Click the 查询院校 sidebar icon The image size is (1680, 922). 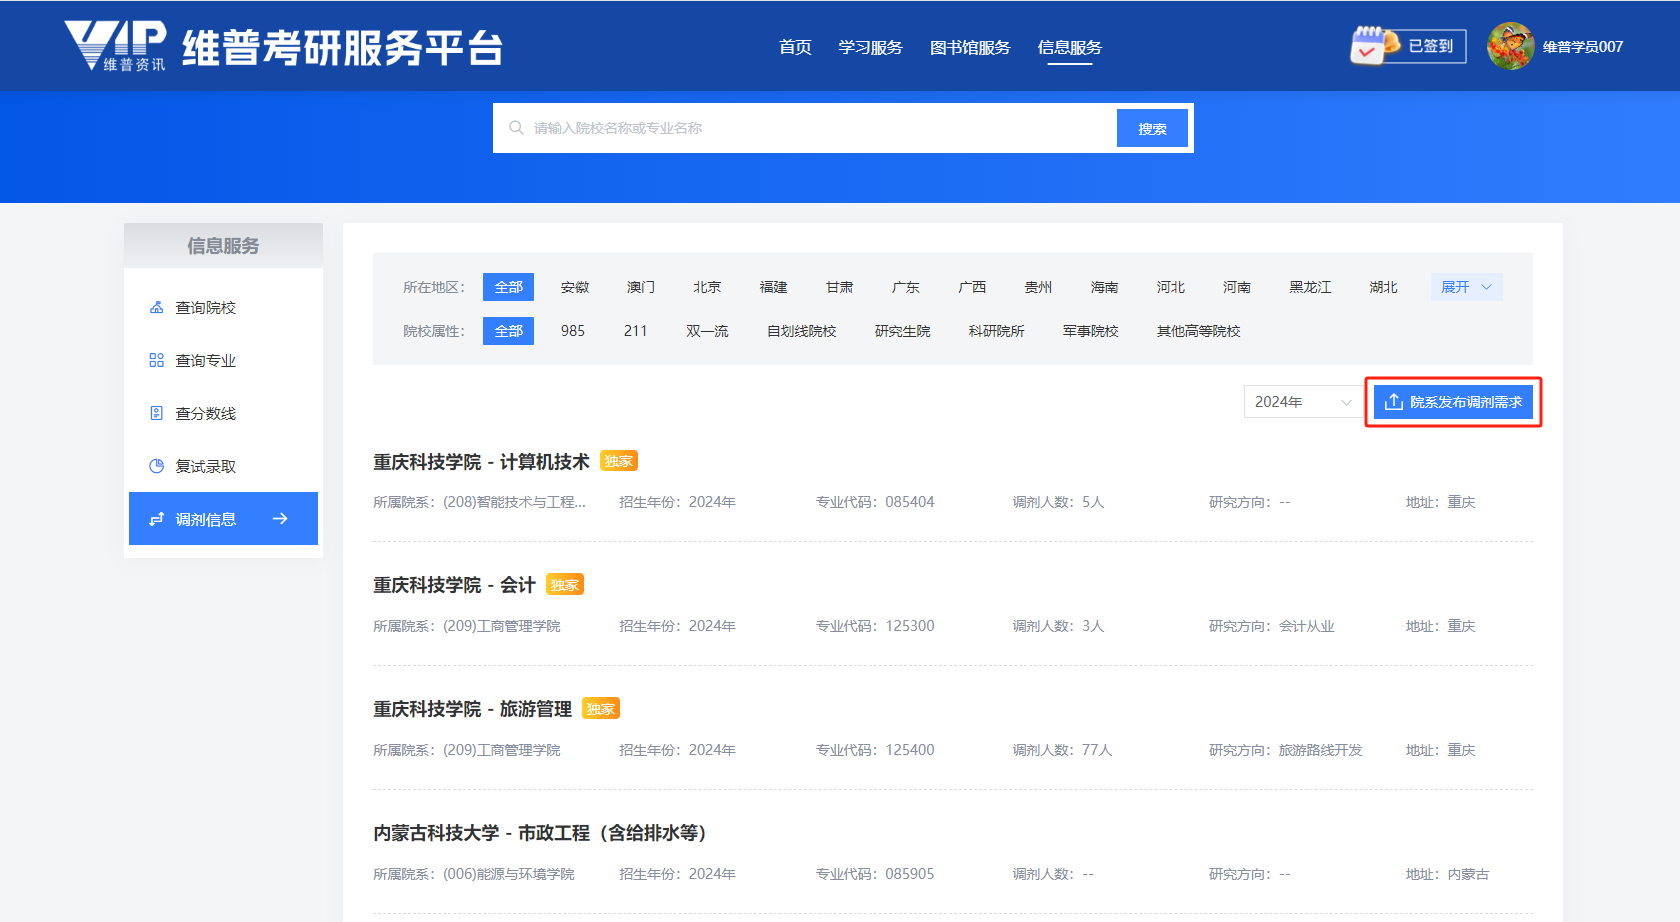point(156,307)
